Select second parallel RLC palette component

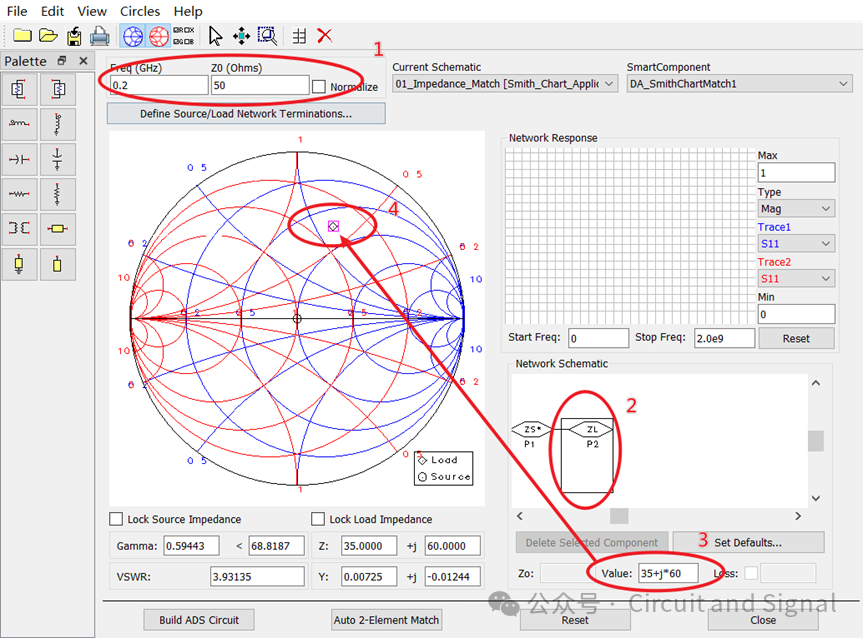tap(57, 89)
